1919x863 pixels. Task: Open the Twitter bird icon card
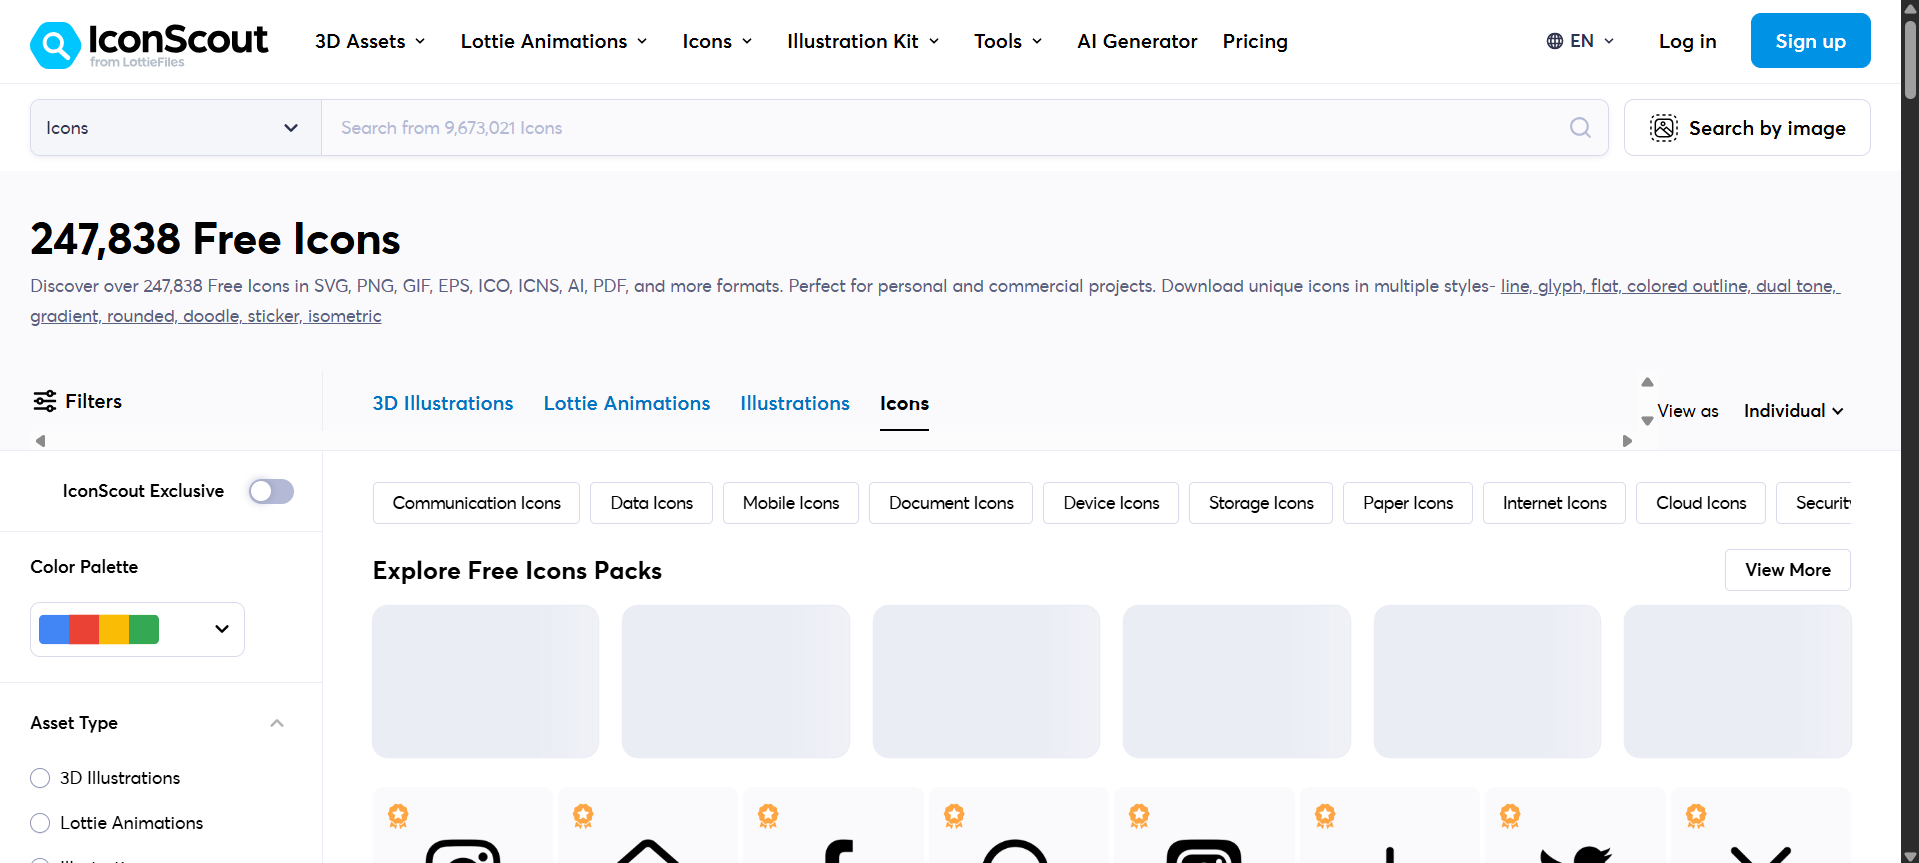(1575, 826)
